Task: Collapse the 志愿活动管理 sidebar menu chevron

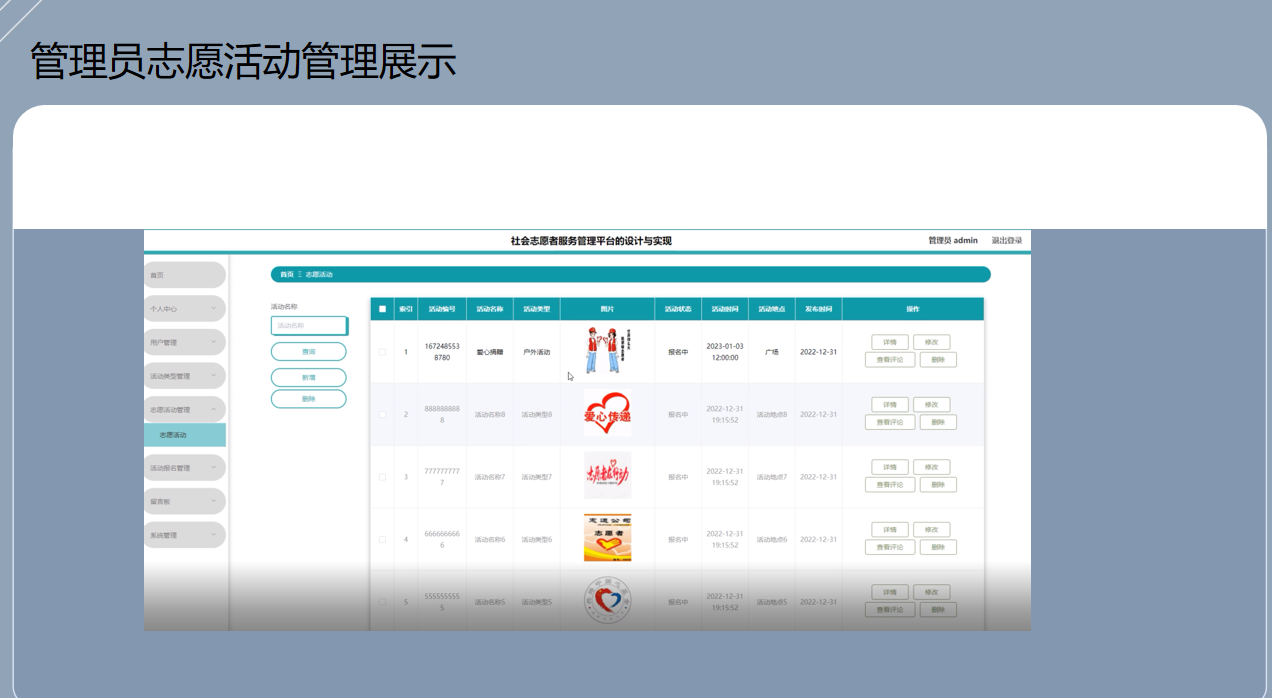Action: [213, 409]
